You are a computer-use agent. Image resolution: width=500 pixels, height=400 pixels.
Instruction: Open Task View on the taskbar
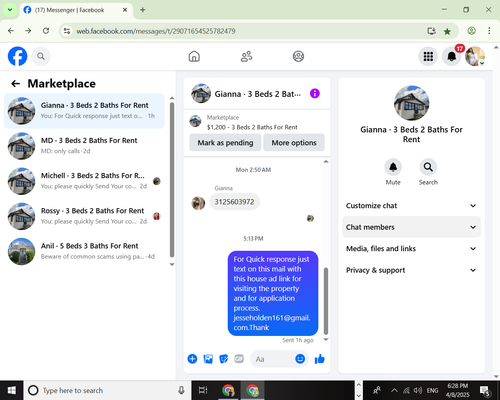pyautogui.click(x=203, y=390)
